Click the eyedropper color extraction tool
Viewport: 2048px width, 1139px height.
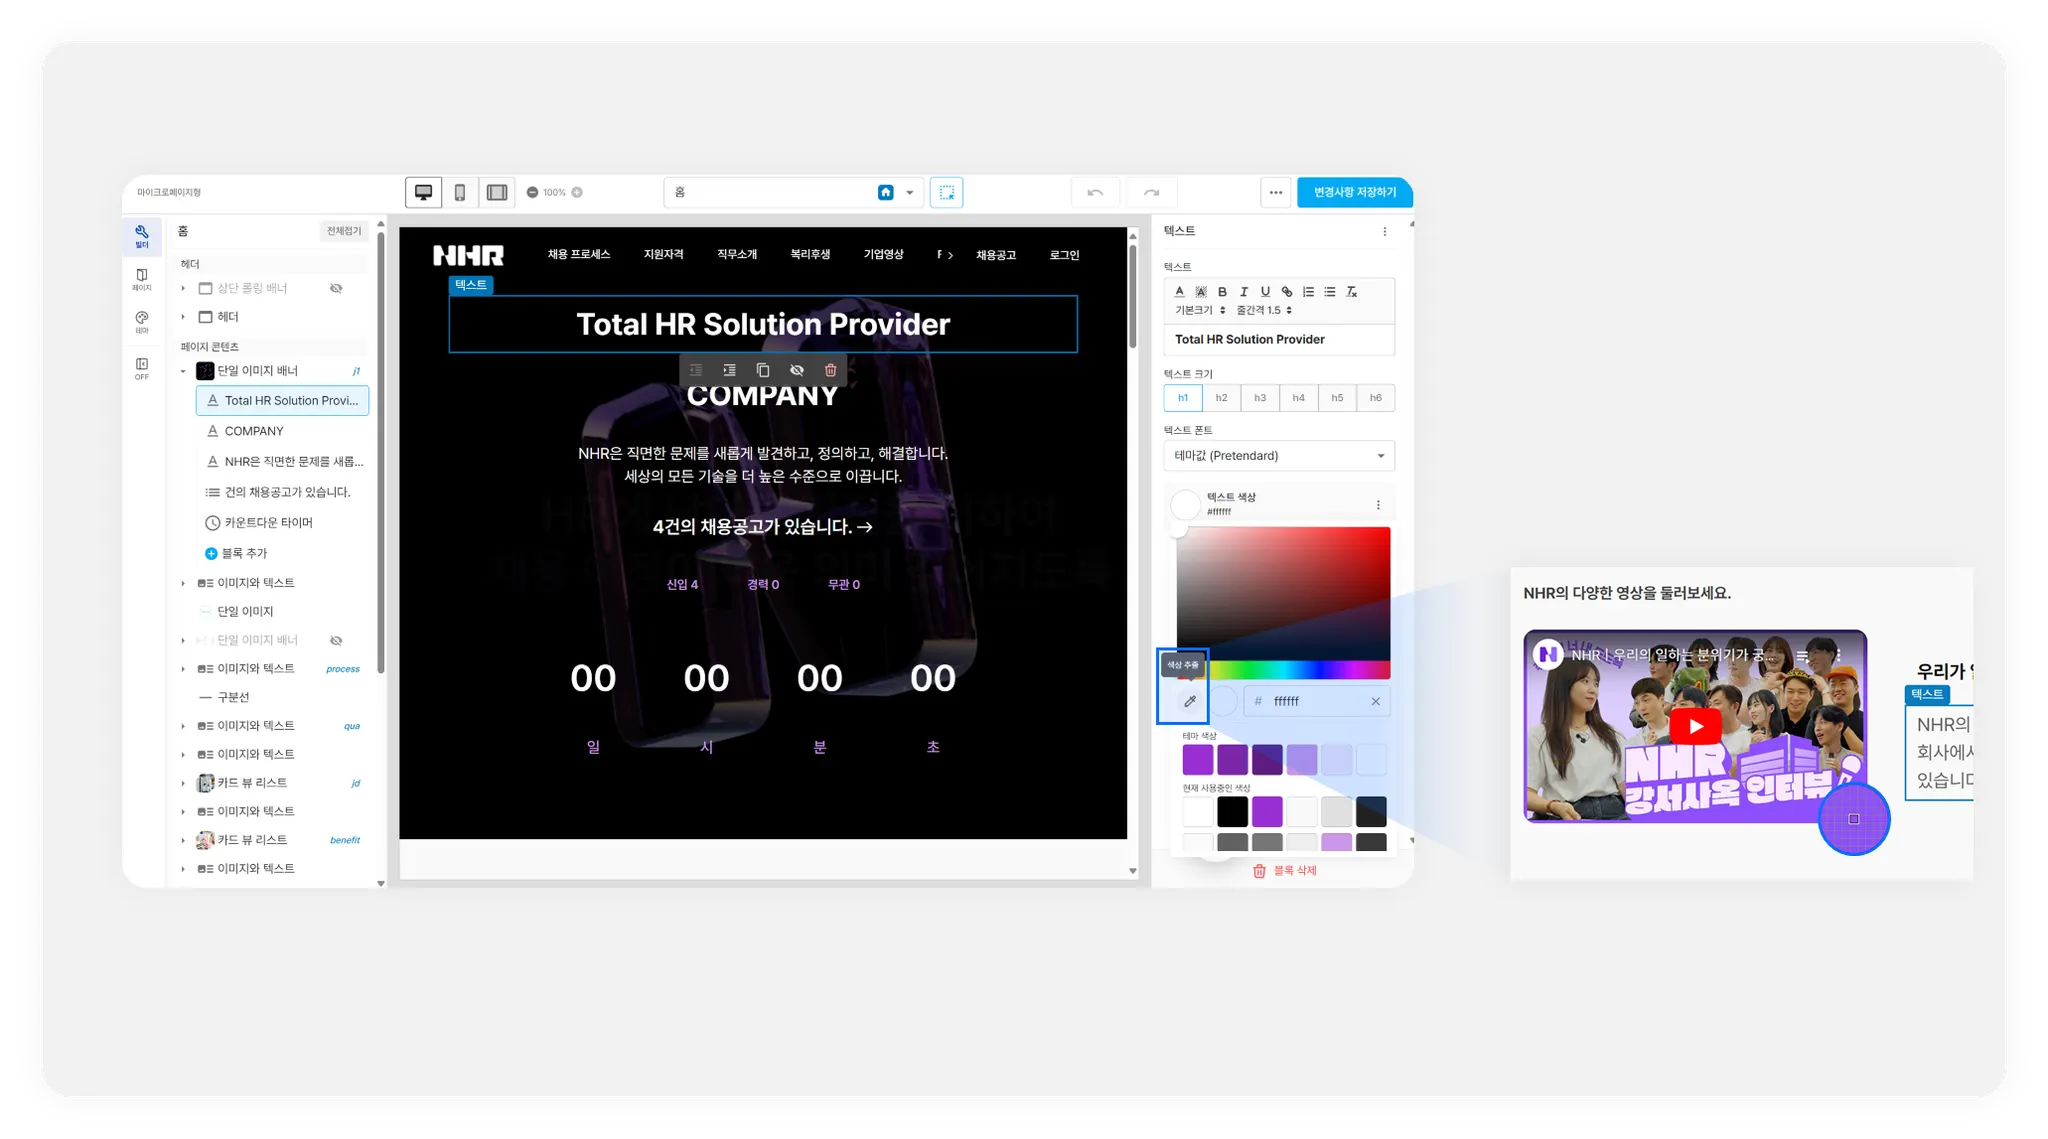coord(1190,701)
